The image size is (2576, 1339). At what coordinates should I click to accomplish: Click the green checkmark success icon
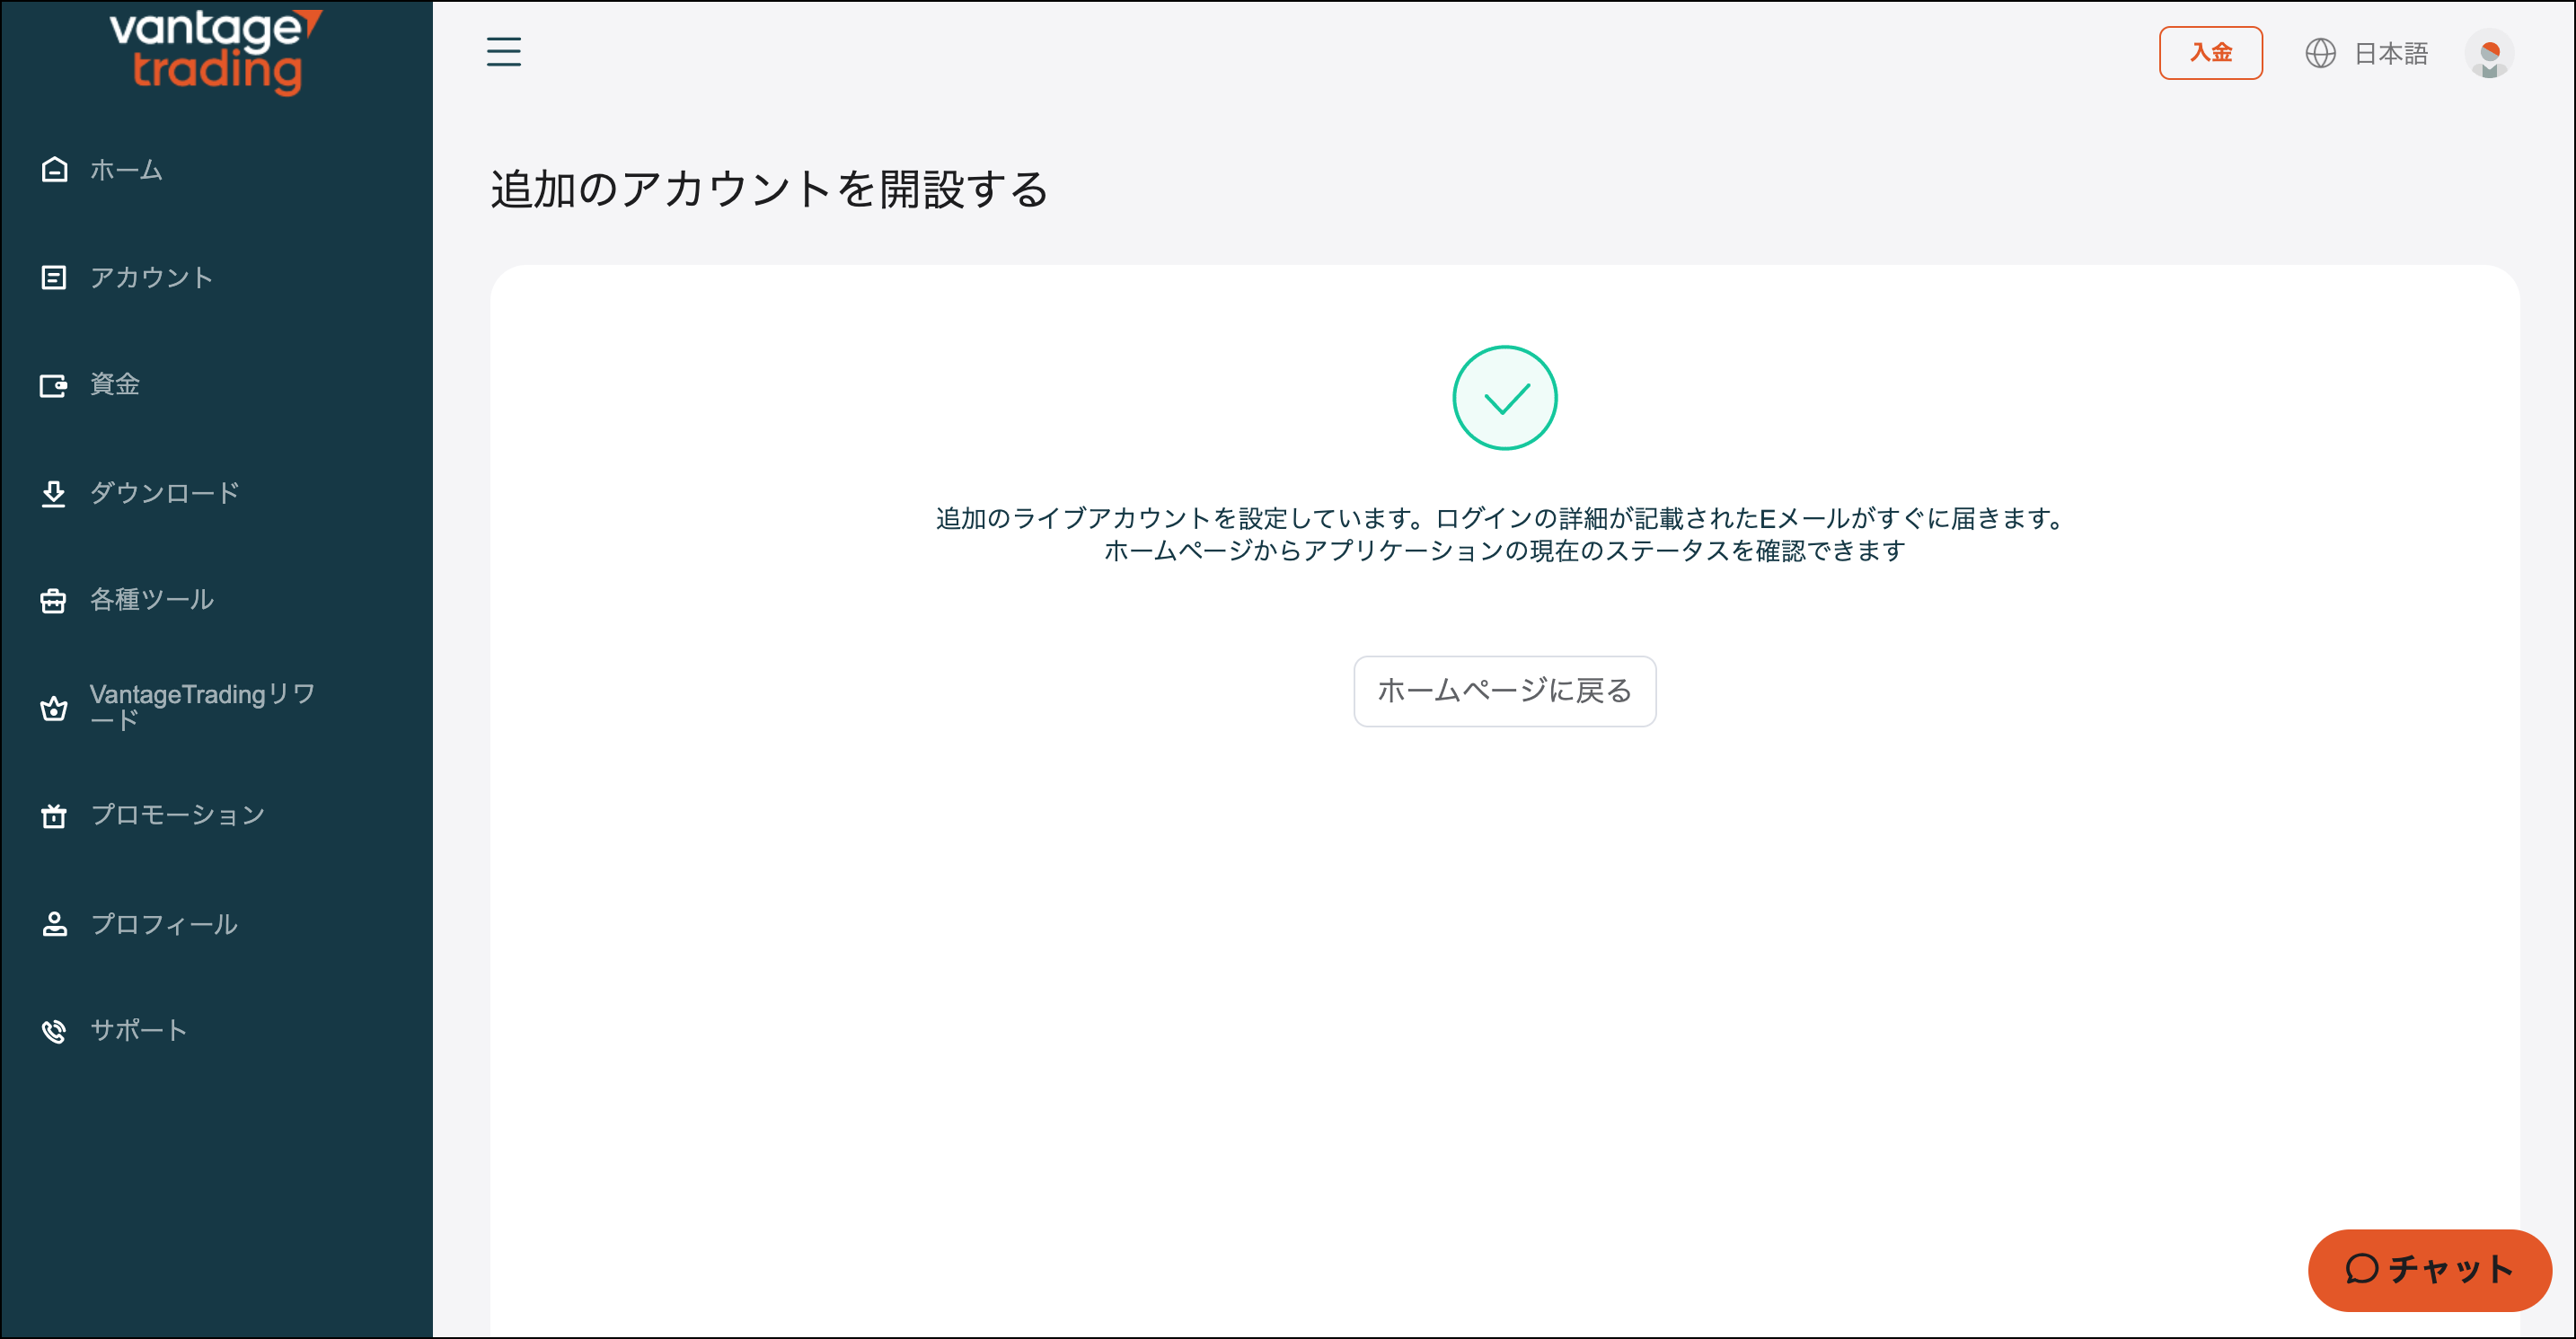(x=1504, y=397)
